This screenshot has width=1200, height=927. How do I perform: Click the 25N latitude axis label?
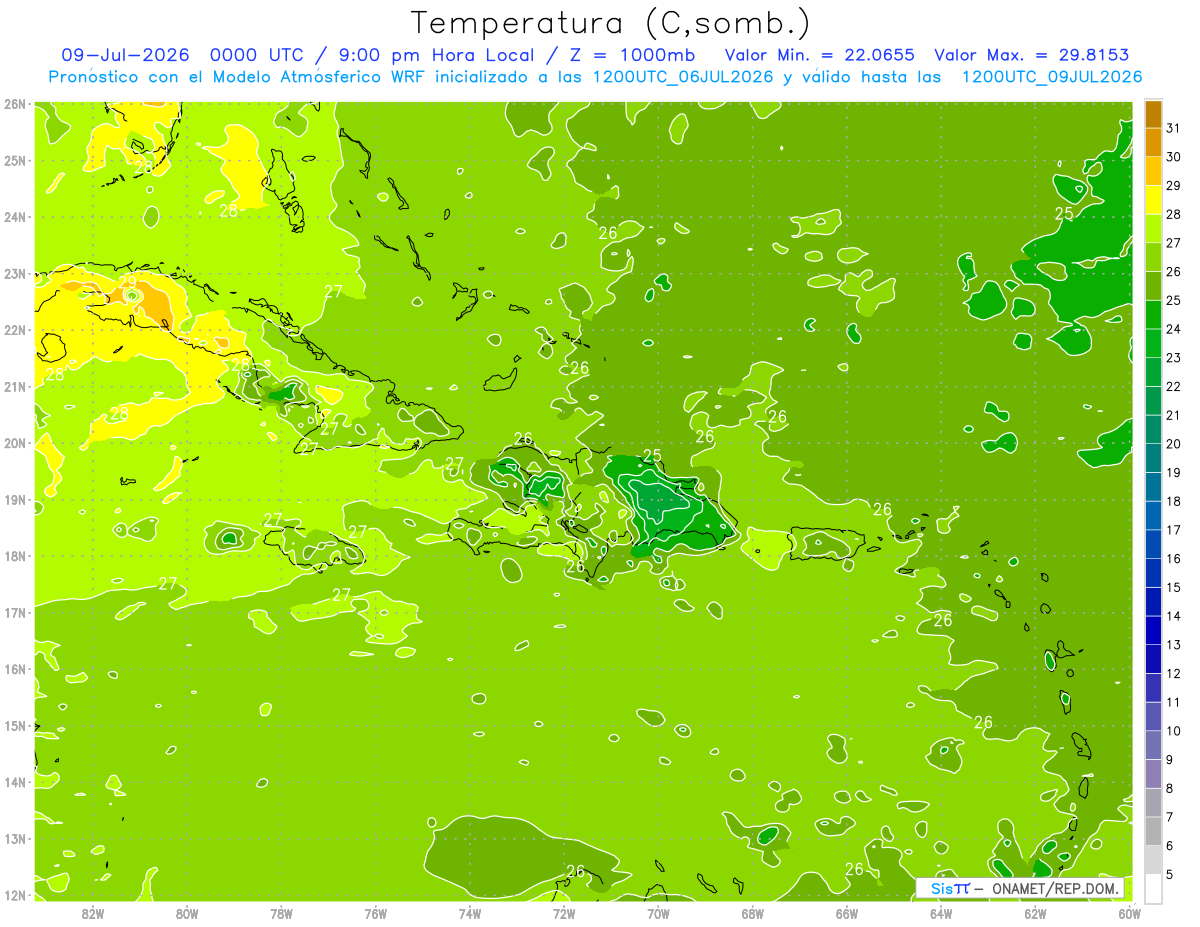[x=14, y=161]
